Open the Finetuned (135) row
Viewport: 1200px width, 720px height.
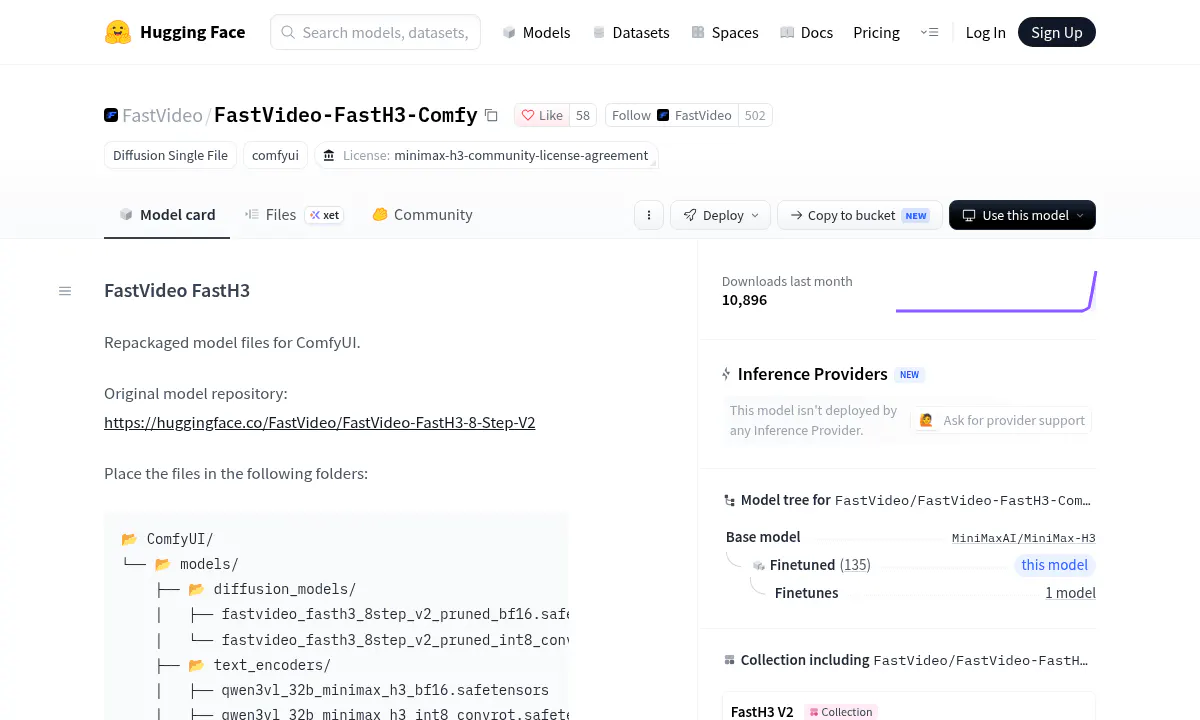[x=820, y=565]
